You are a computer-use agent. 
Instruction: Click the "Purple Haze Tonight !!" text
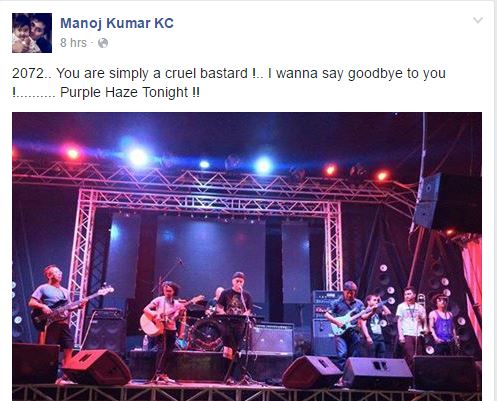(x=130, y=92)
